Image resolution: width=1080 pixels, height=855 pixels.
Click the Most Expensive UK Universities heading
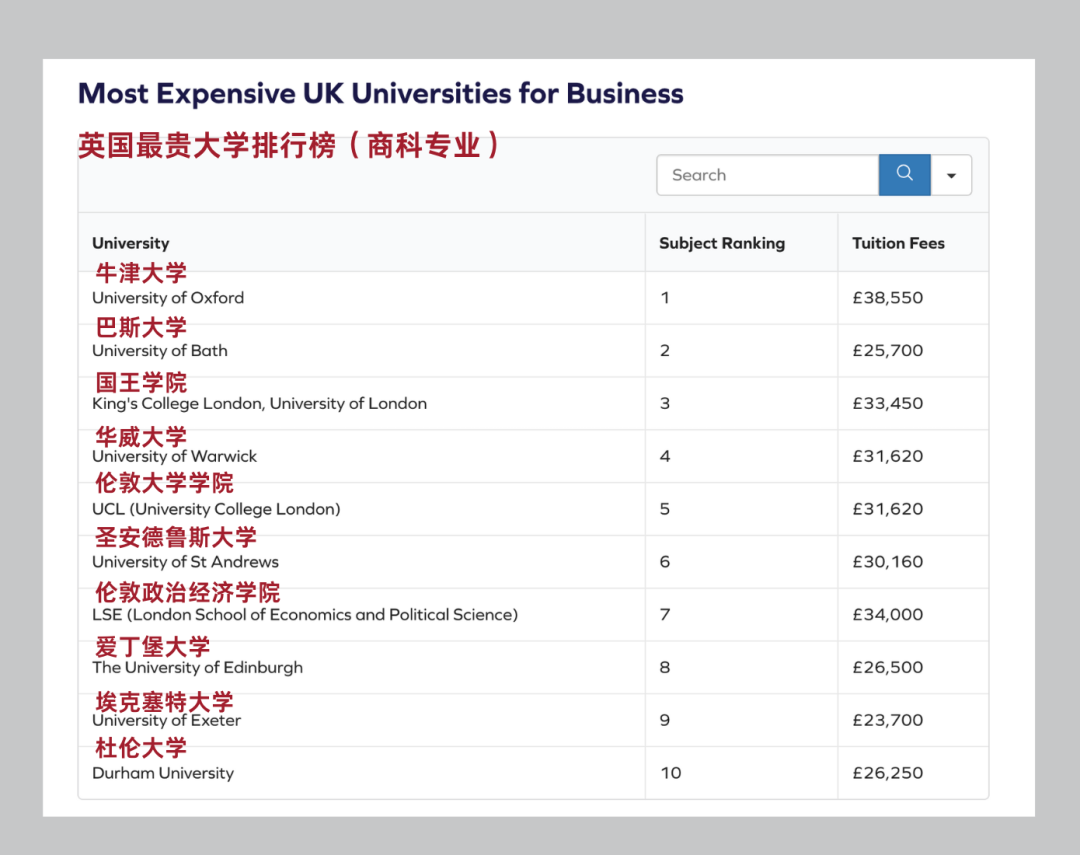[381, 94]
